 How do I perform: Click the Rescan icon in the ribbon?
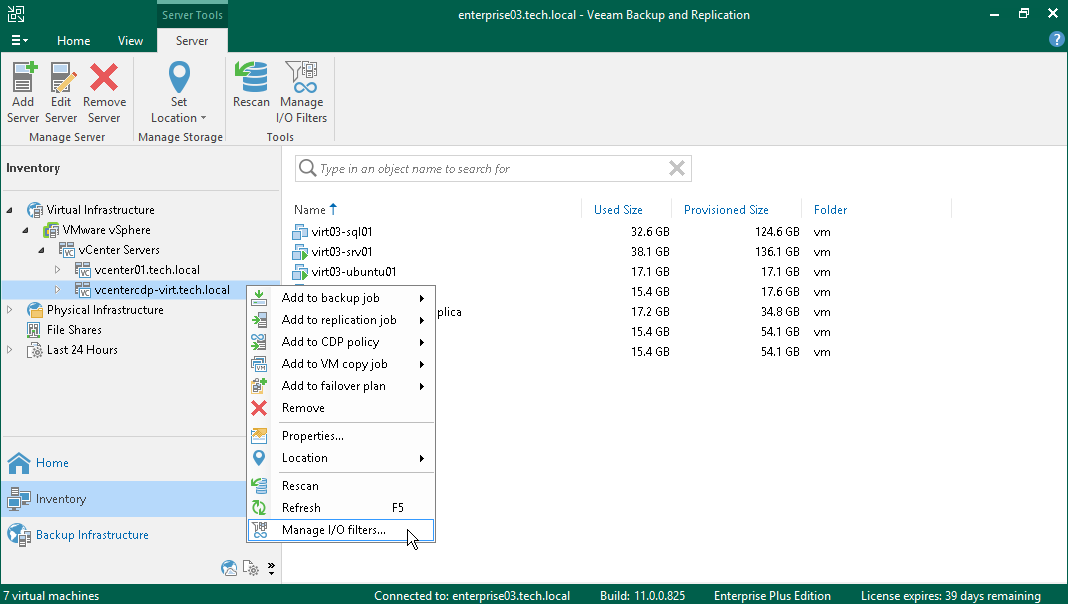251,85
